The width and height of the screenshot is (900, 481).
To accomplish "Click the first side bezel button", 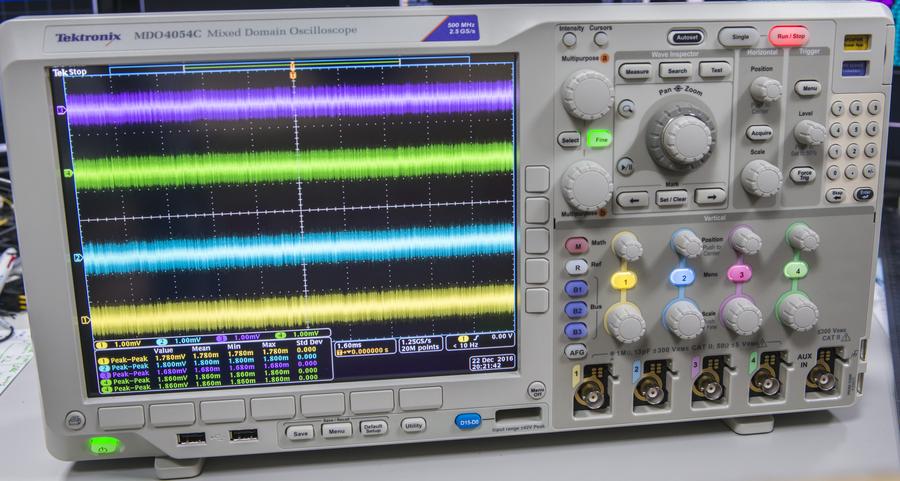I will (537, 179).
